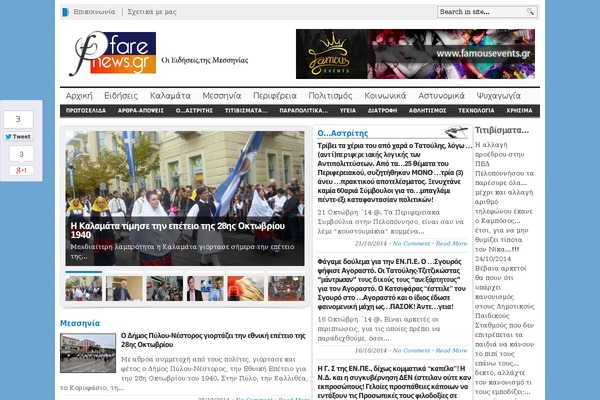Select sixth slider thumbnail of council hall
Screen dimensions: 600x400
[x=286, y=288]
